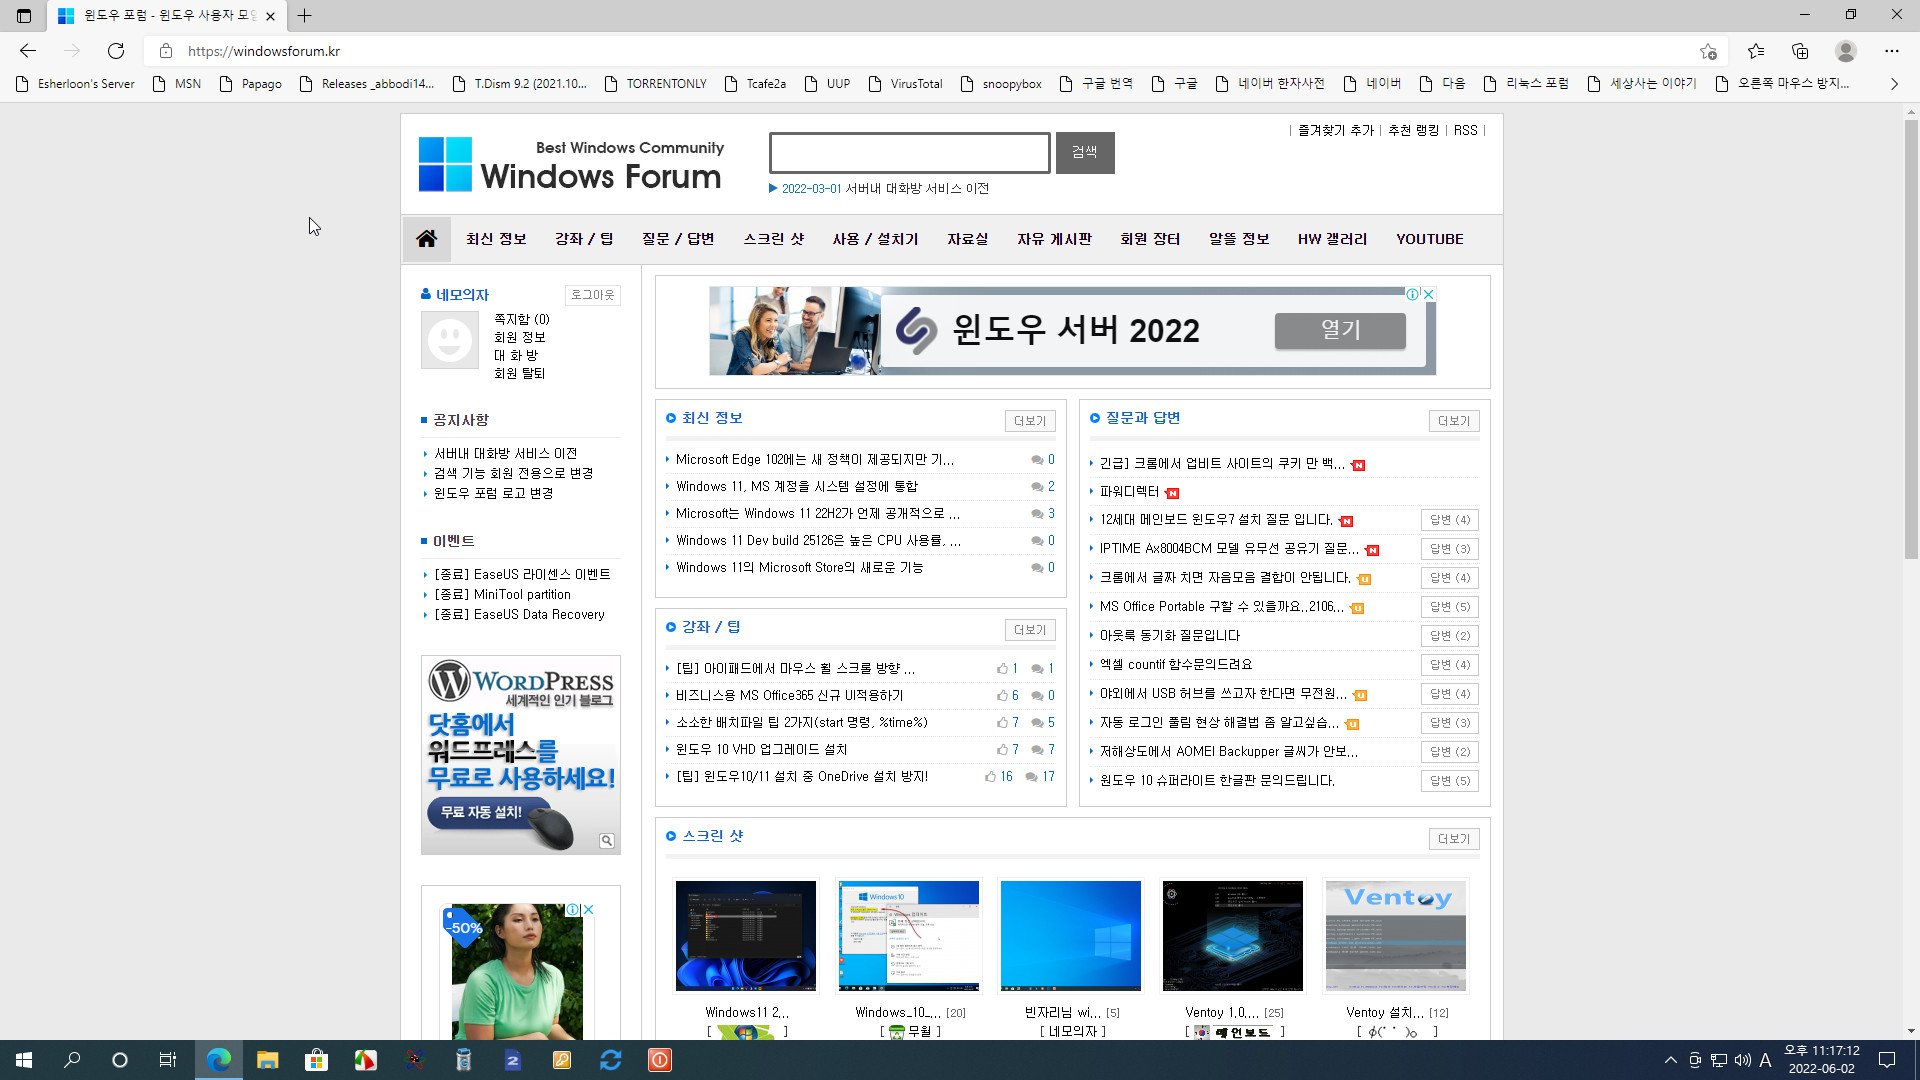Add this page to favorites star icon
Viewport: 1920px width, 1080px height.
point(1708,51)
